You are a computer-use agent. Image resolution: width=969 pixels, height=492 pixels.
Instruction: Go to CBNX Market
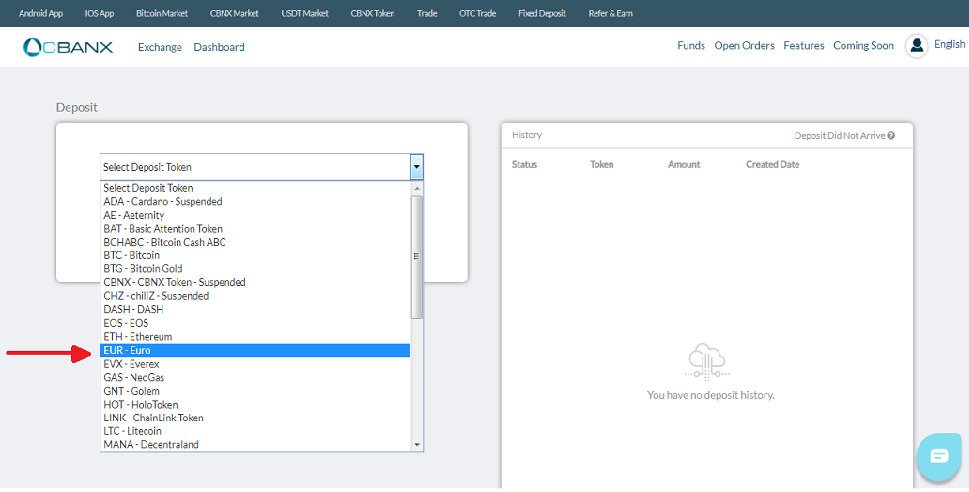pyautogui.click(x=234, y=13)
